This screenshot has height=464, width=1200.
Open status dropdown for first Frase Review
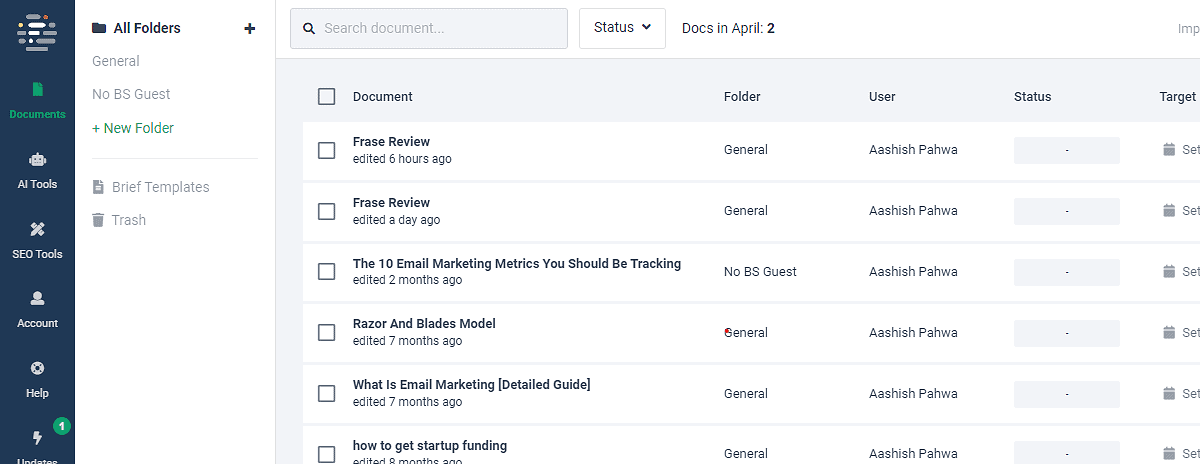click(x=1066, y=150)
